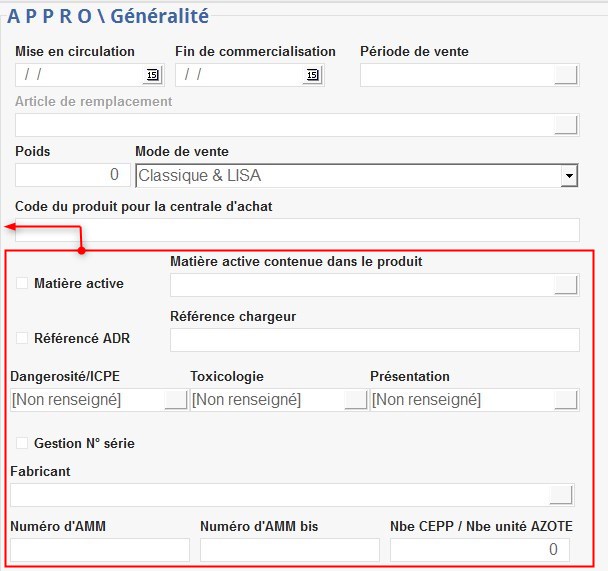
Task: Enable the Référencé ADR checkbox
Action: pyautogui.click(x=22, y=338)
